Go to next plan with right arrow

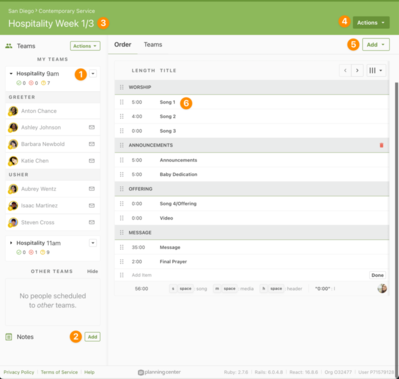pyautogui.click(x=357, y=70)
